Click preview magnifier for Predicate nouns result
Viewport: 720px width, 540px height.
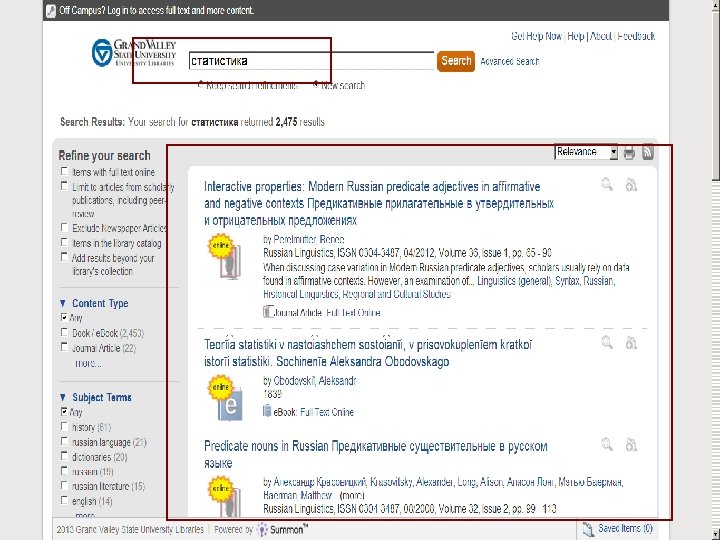tap(607, 444)
